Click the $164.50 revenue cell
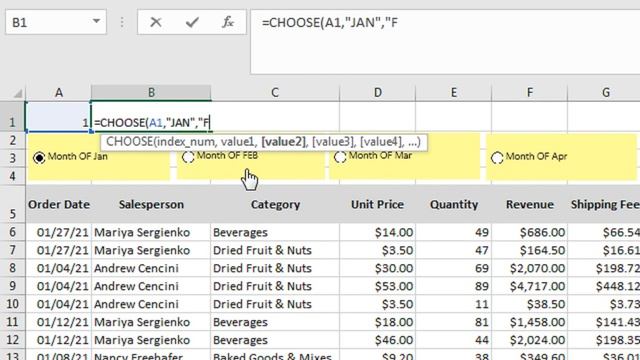Image resolution: width=640 pixels, height=360 pixels. point(529,250)
